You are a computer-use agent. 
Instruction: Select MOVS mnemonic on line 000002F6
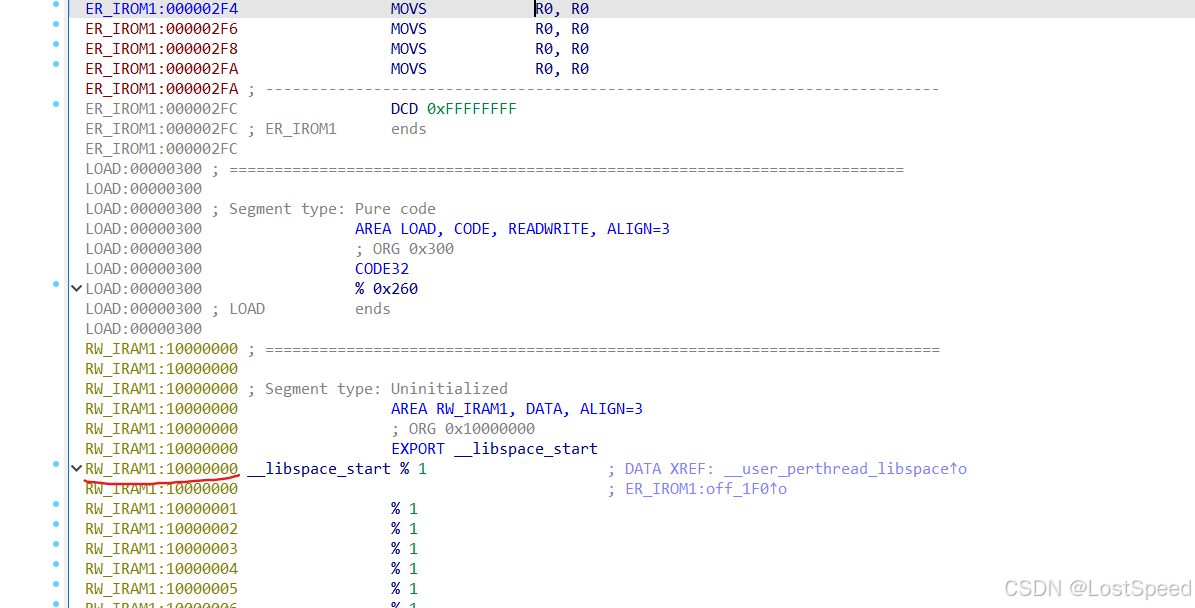point(408,29)
